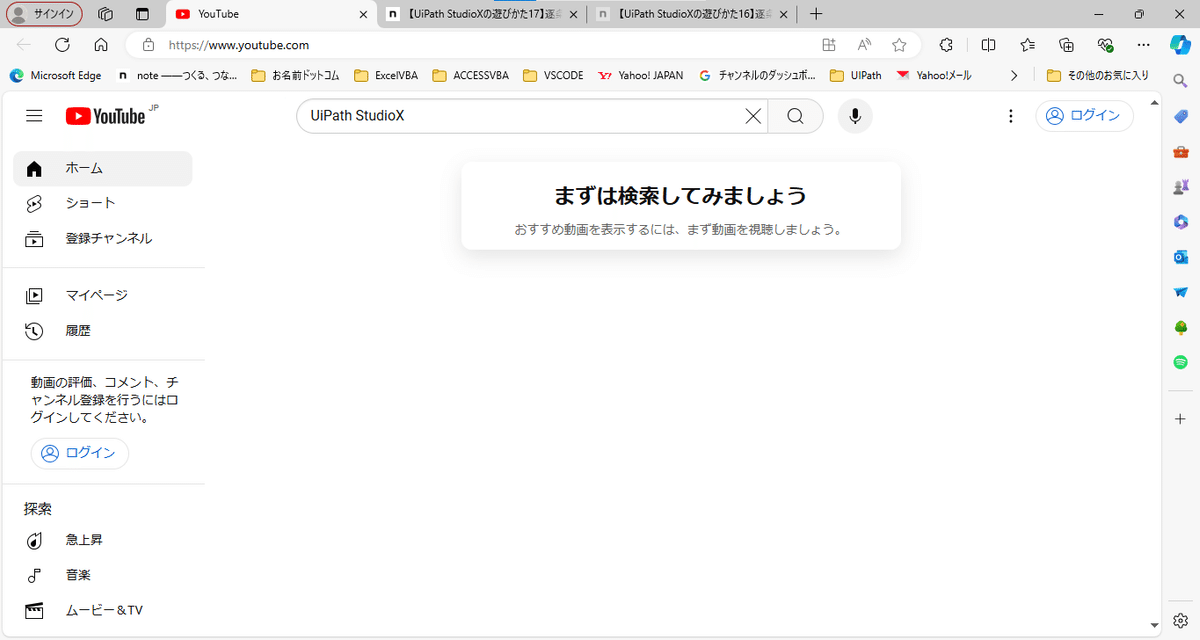Click the address bar URL
This screenshot has width=1200, height=640.
pos(239,45)
